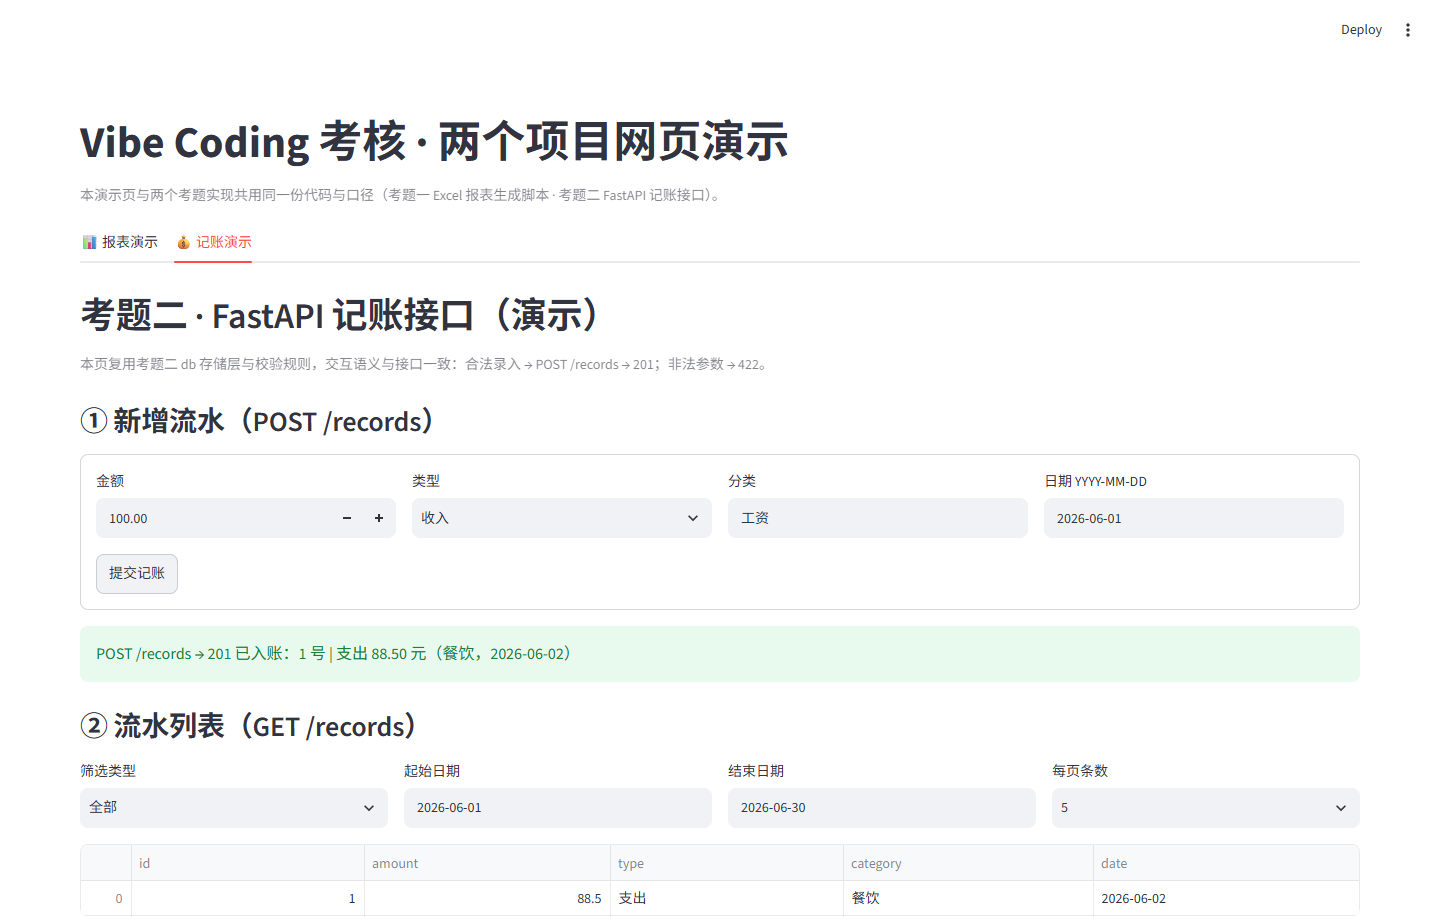Open the three-dot main menu
Viewport: 1440px width, 920px height.
point(1407,30)
